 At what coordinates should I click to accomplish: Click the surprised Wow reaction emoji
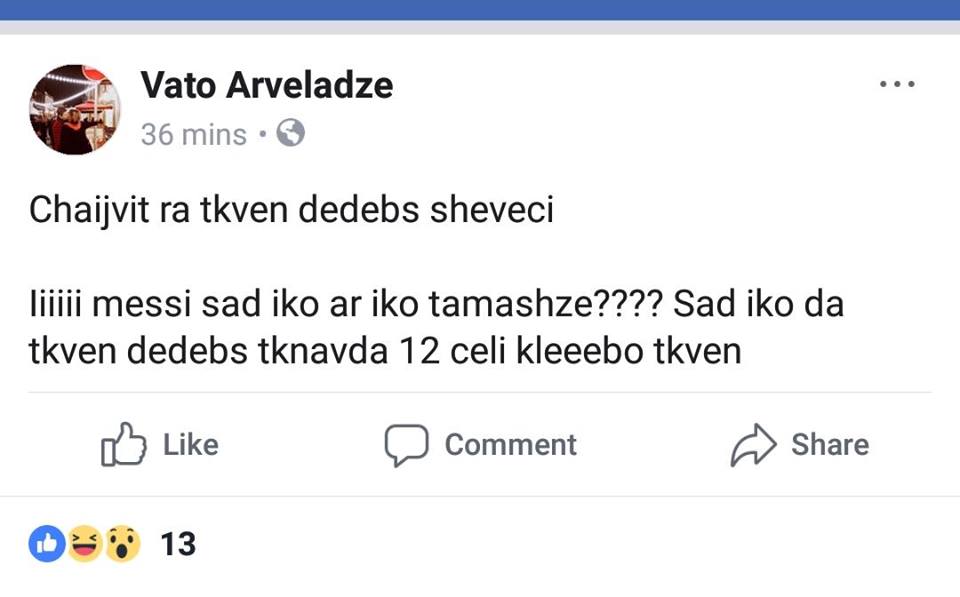coord(122,543)
